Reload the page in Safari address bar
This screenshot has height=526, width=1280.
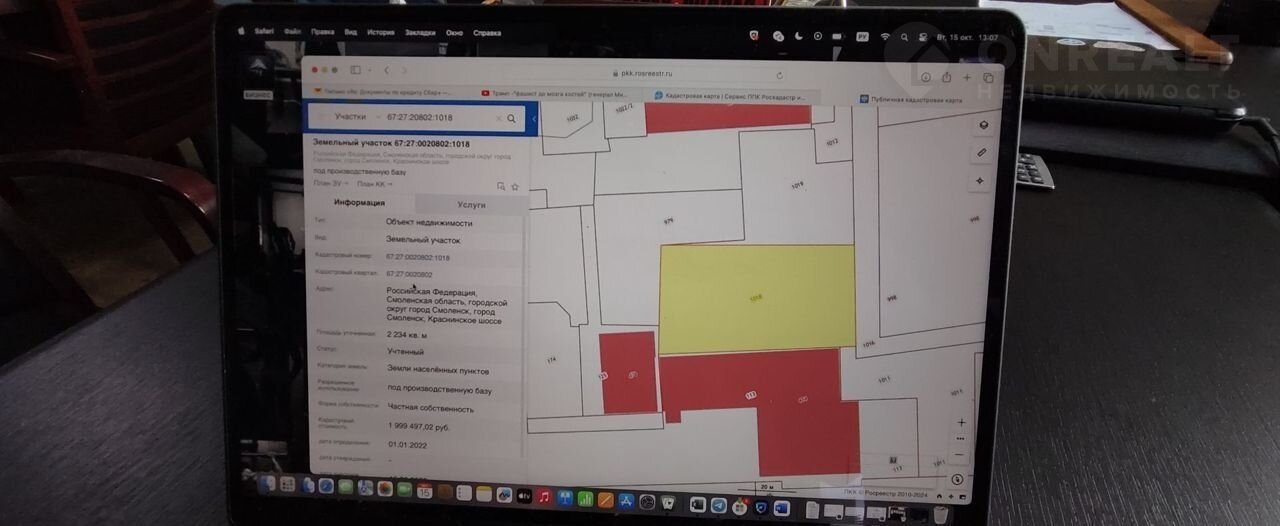click(779, 74)
